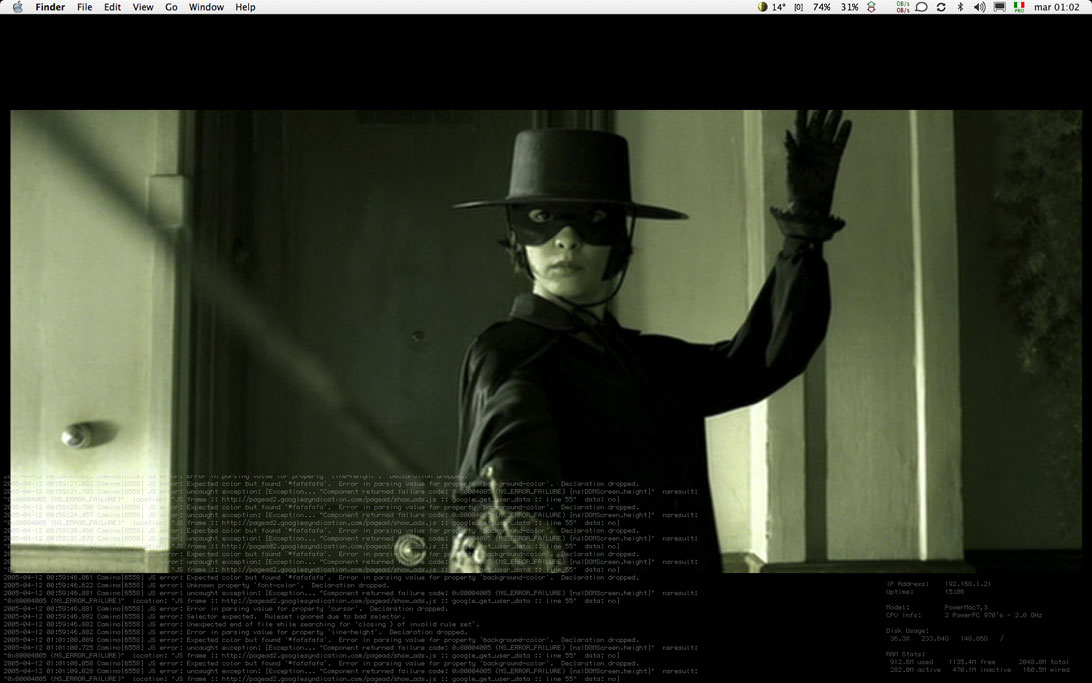
Task: Click the network throughput 0B/s indicator
Action: pyautogui.click(x=903, y=7)
